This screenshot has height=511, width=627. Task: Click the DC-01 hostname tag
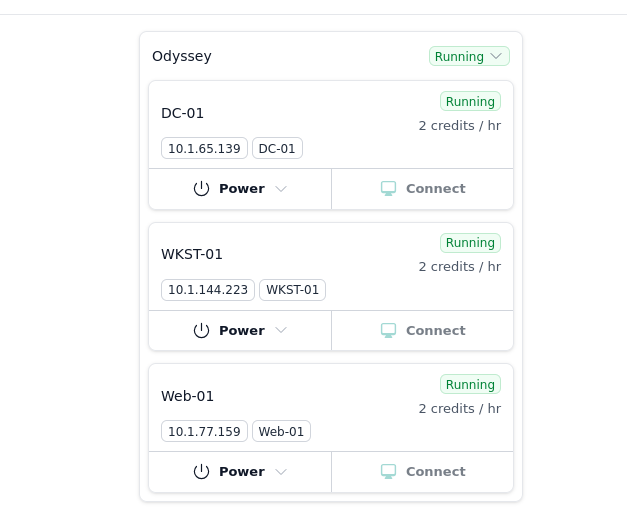click(277, 149)
